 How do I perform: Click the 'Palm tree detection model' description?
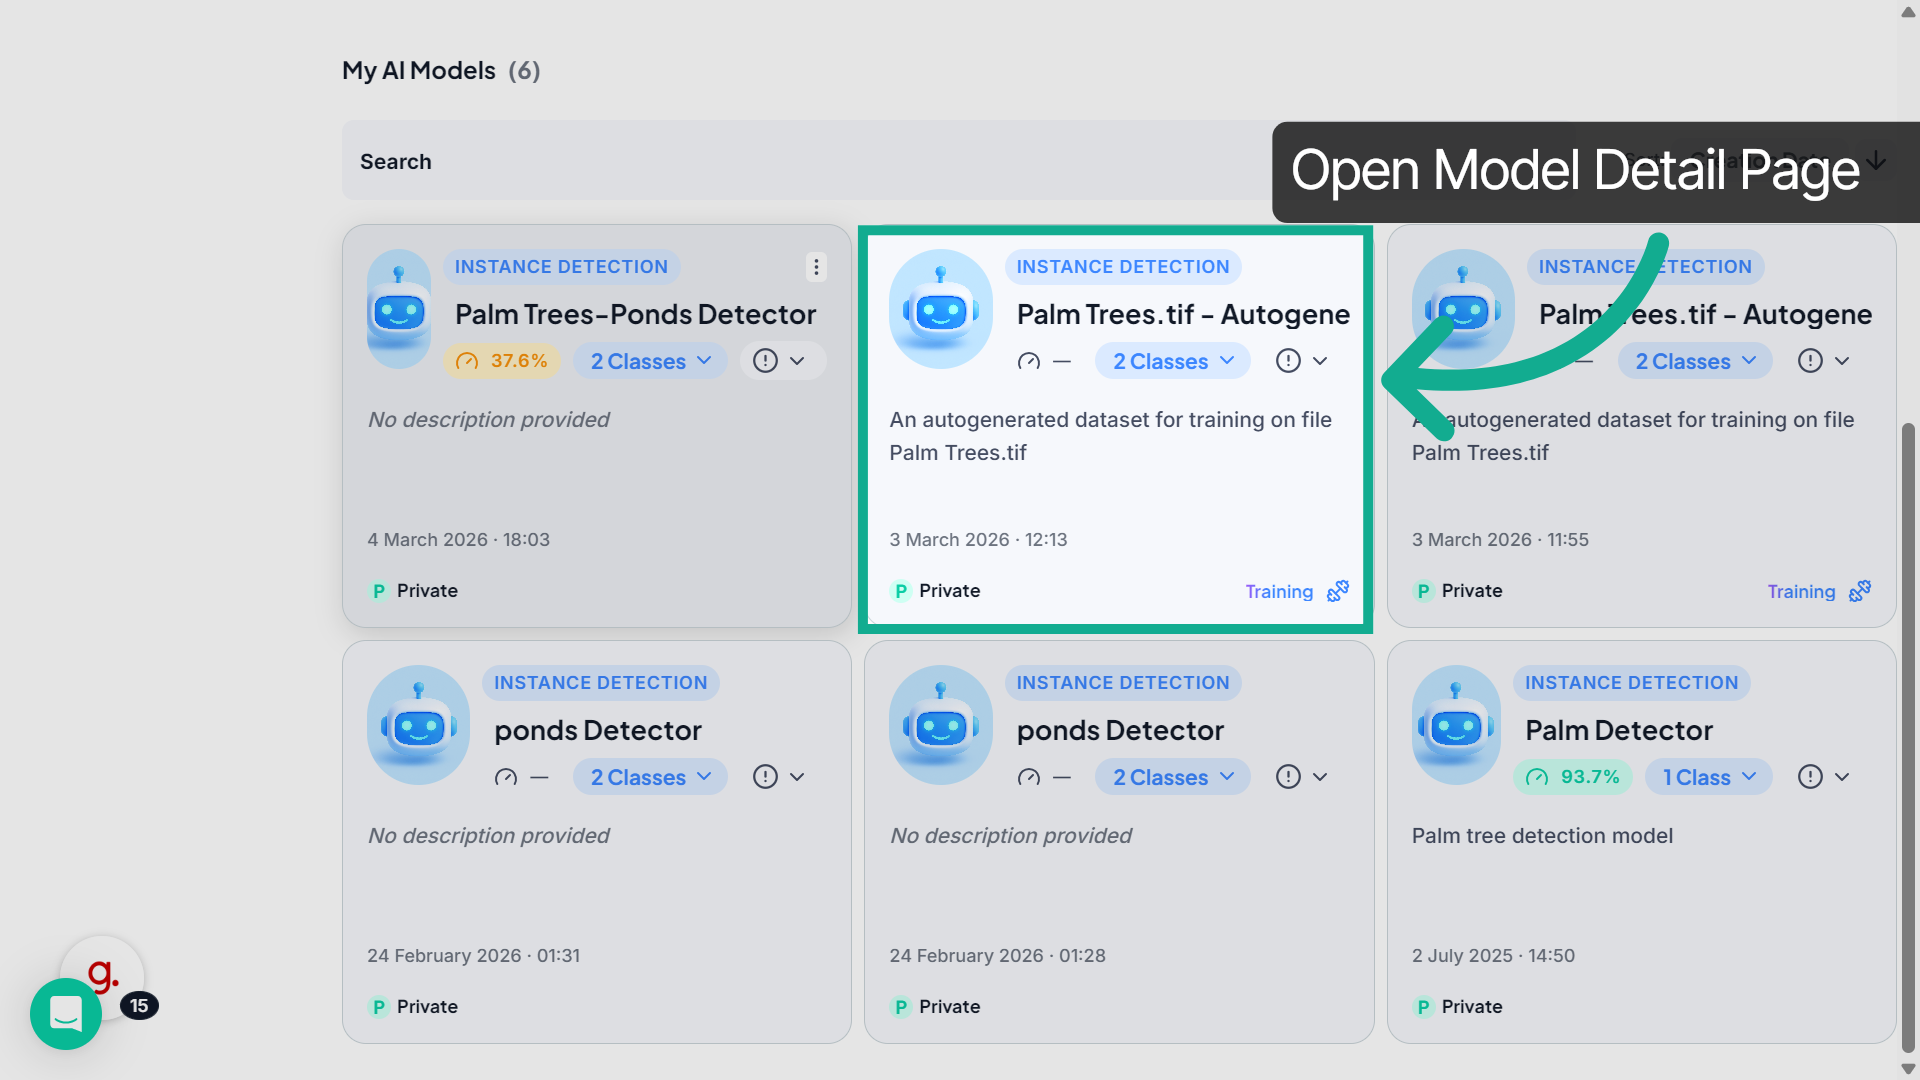(1542, 835)
